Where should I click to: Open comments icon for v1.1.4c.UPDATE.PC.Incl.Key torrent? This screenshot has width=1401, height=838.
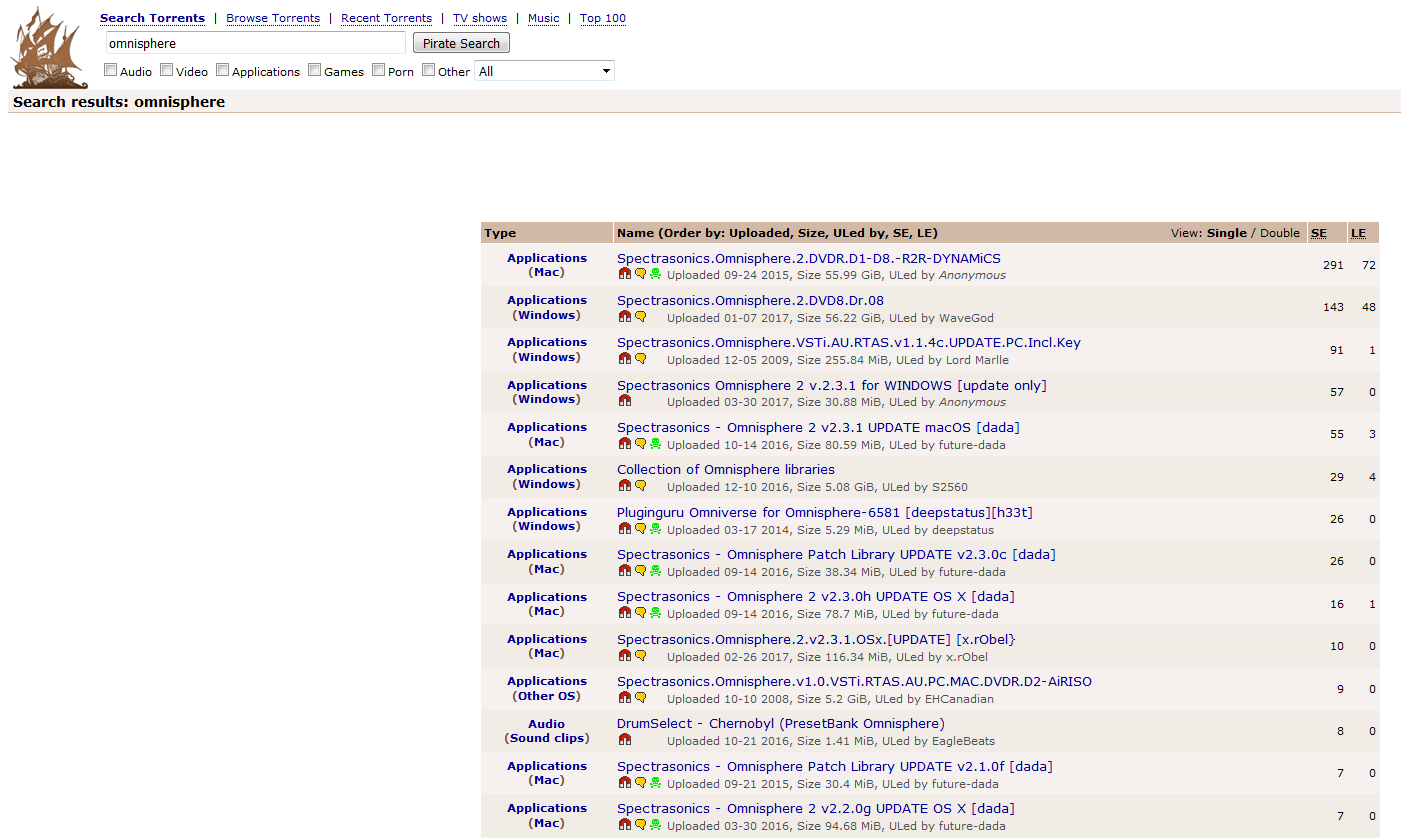tap(641, 358)
